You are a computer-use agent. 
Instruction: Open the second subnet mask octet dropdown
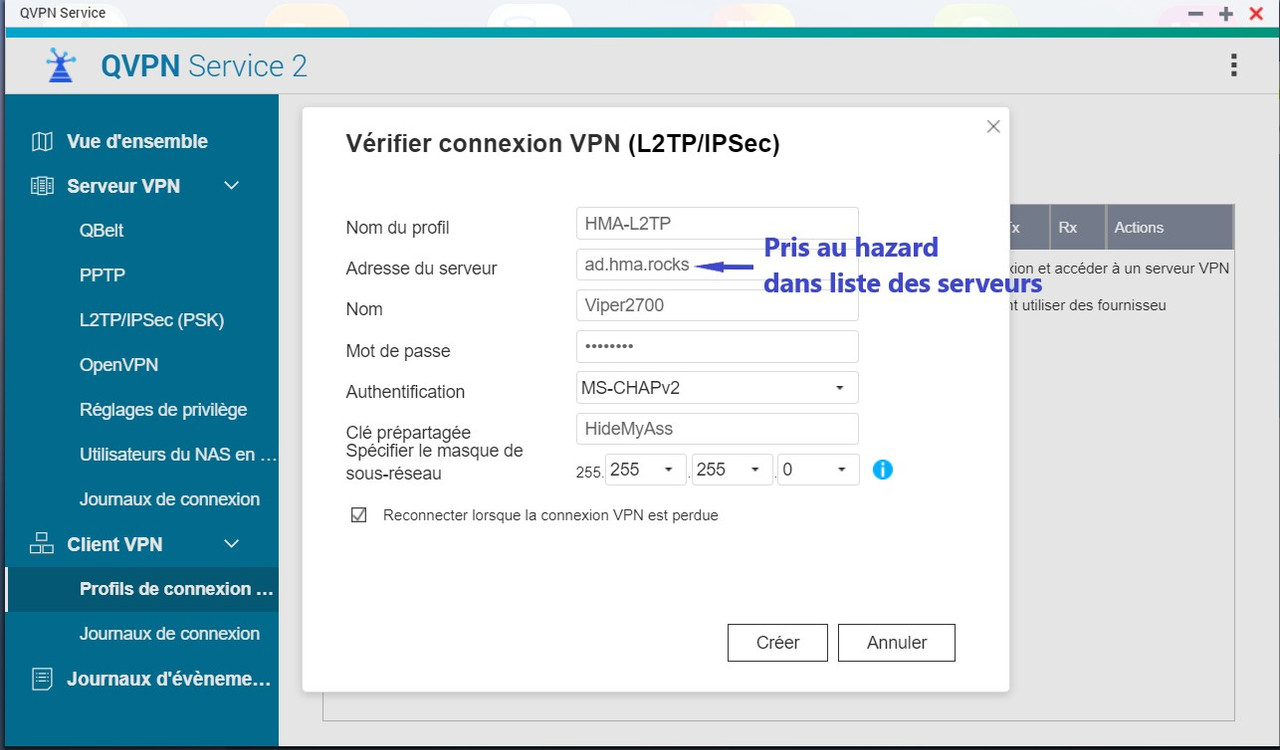point(646,469)
